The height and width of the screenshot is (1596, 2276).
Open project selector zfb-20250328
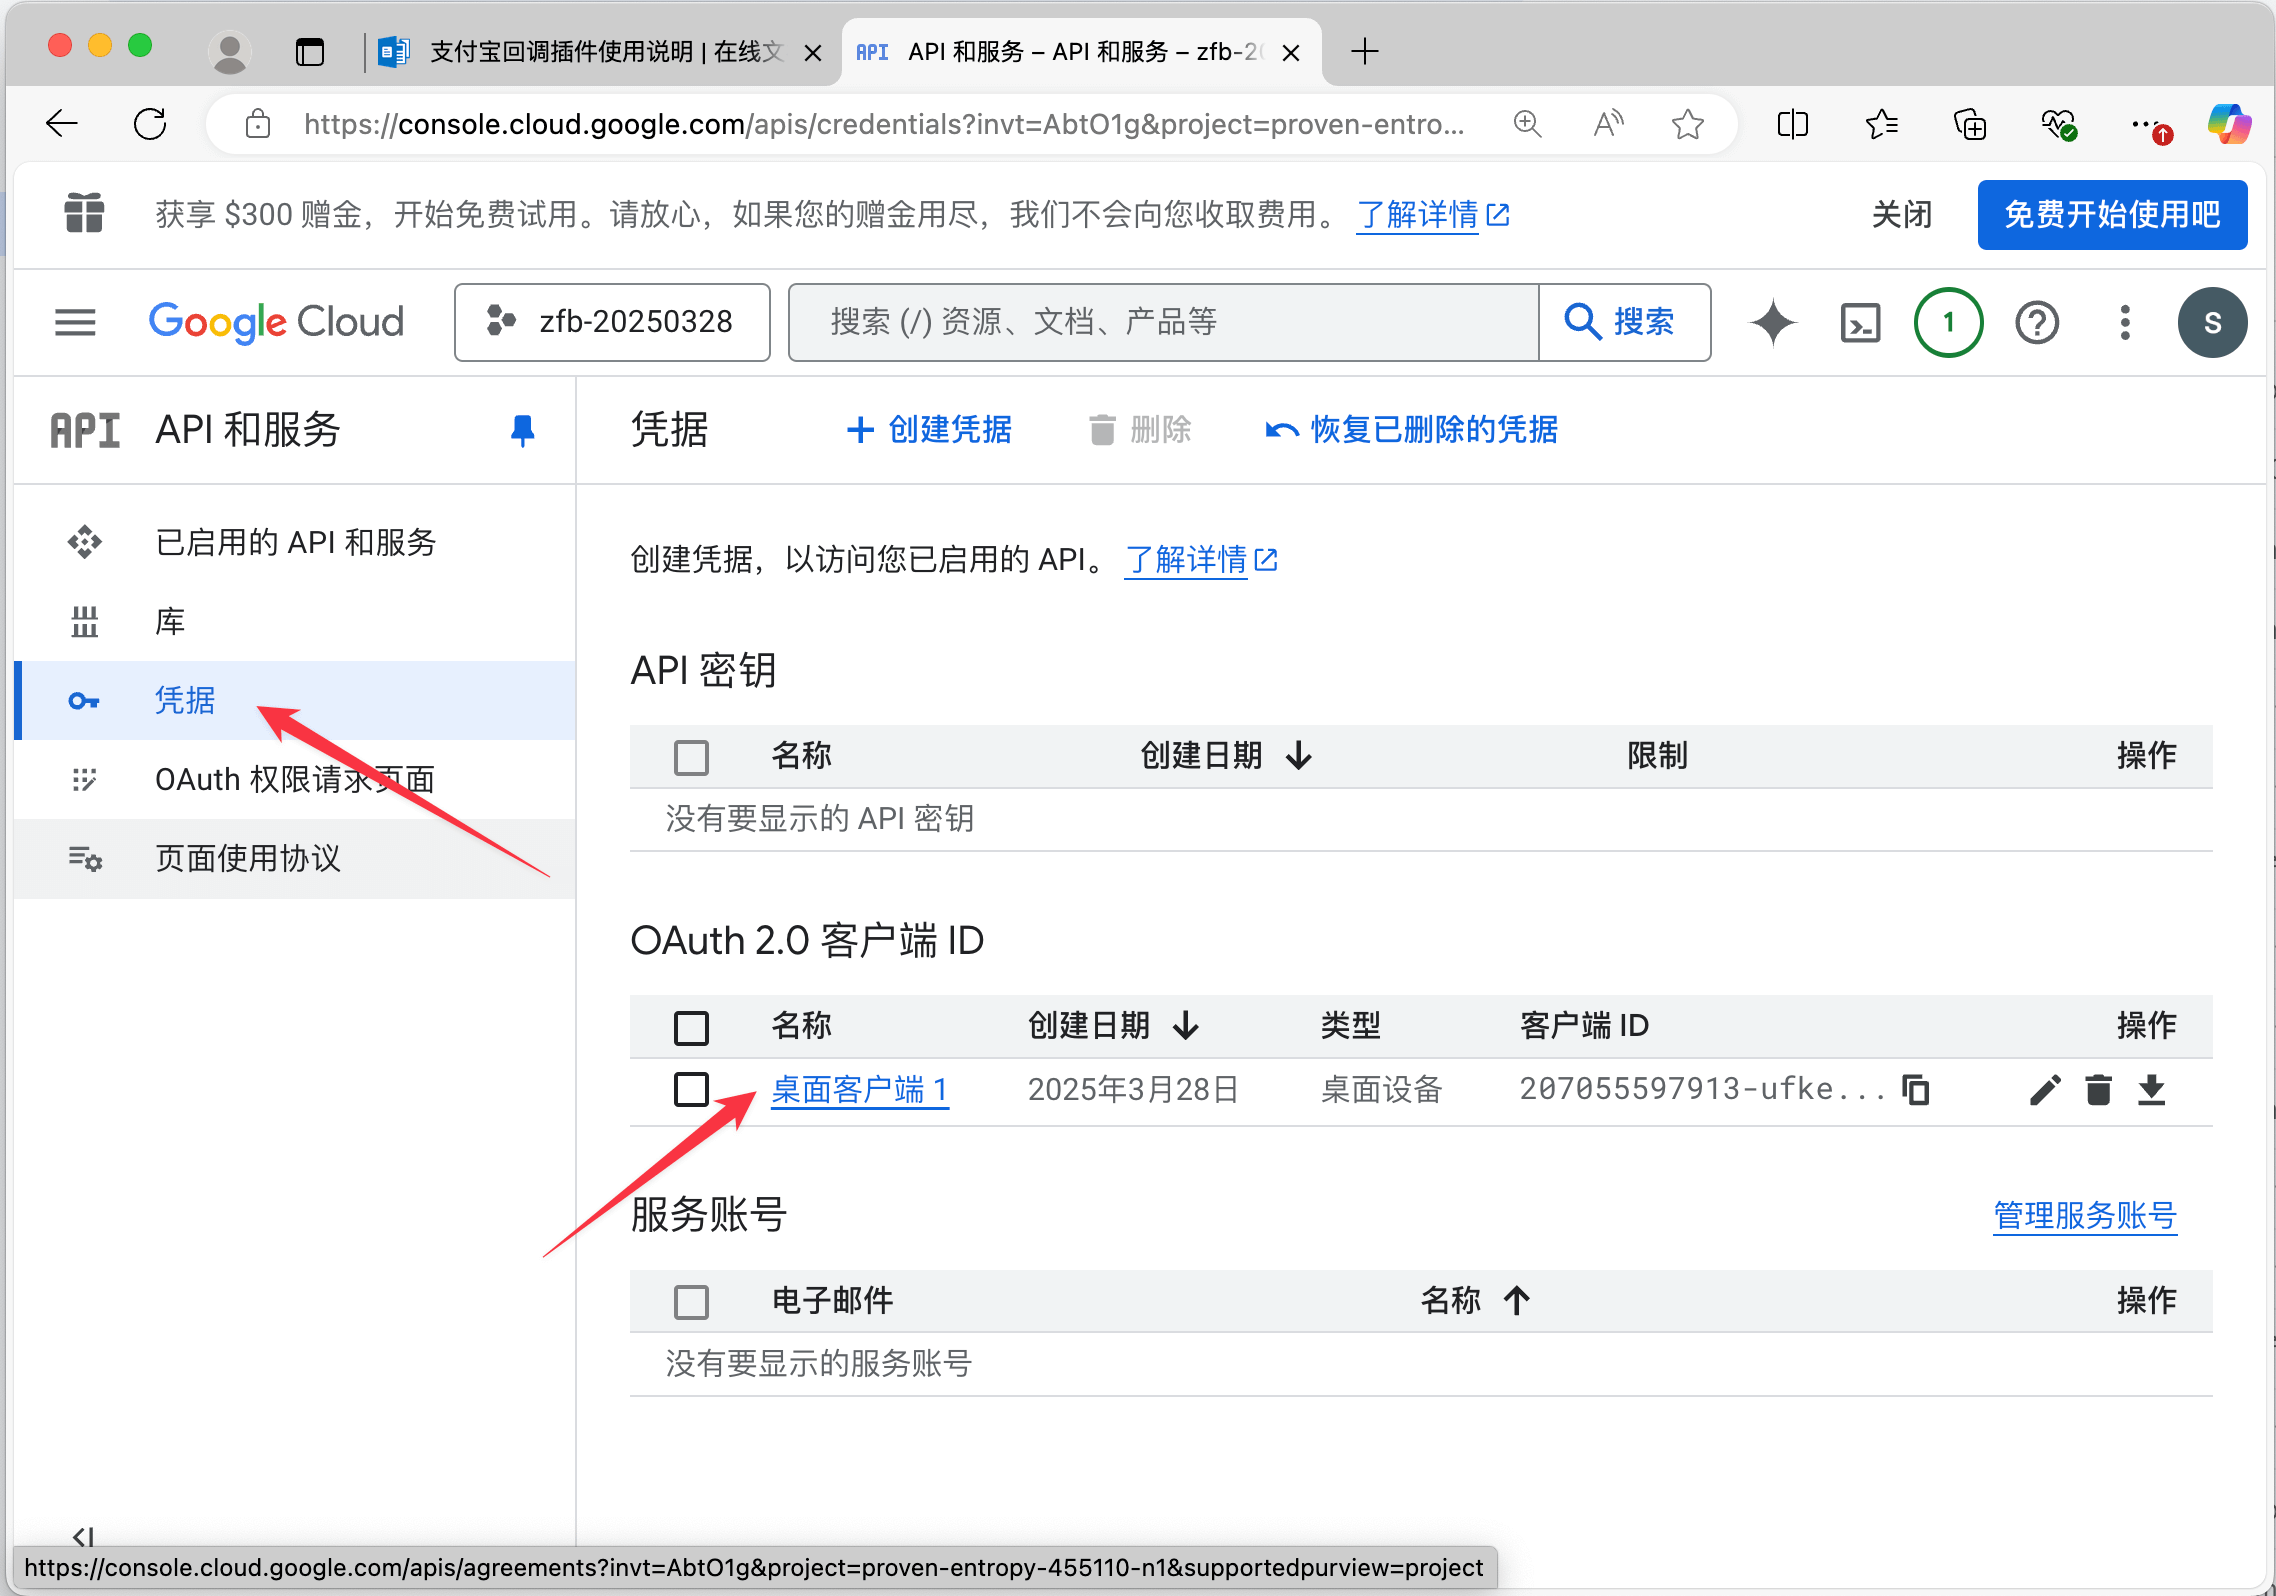pos(612,322)
